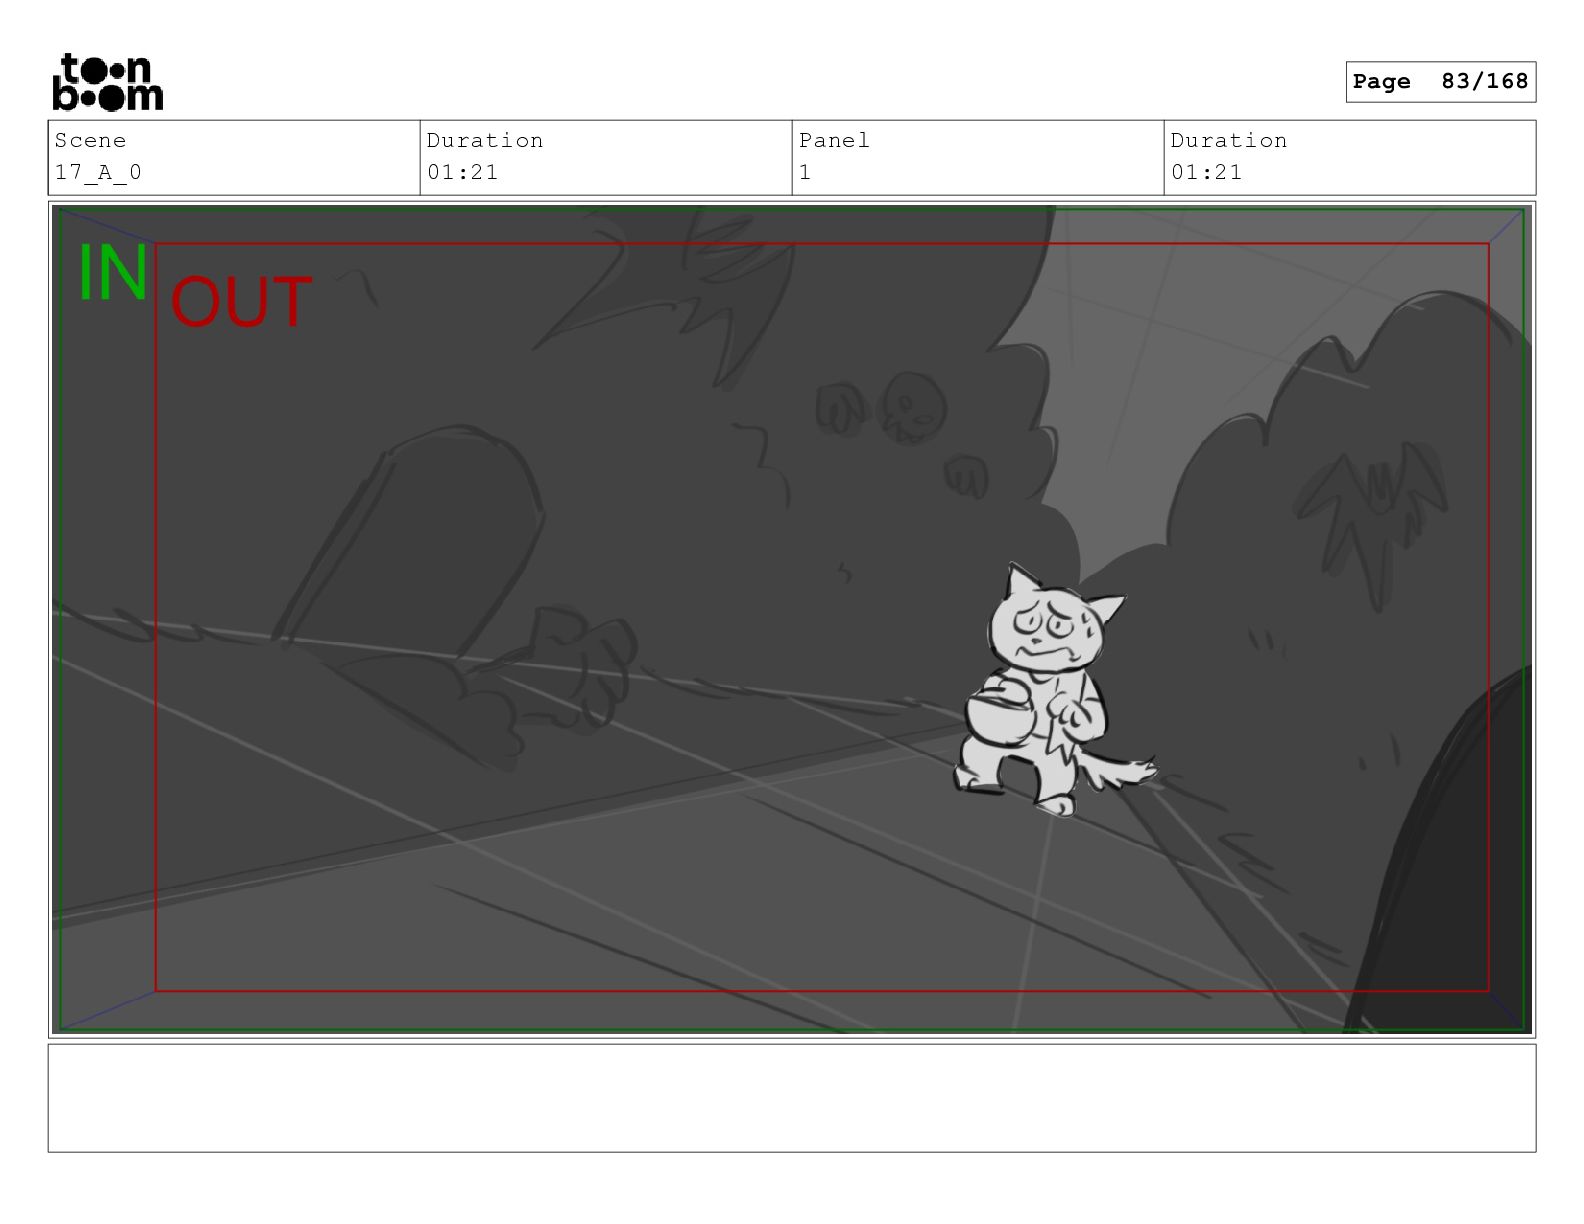Click the Scene label text
The width and height of the screenshot is (1584, 1224).
click(x=90, y=141)
